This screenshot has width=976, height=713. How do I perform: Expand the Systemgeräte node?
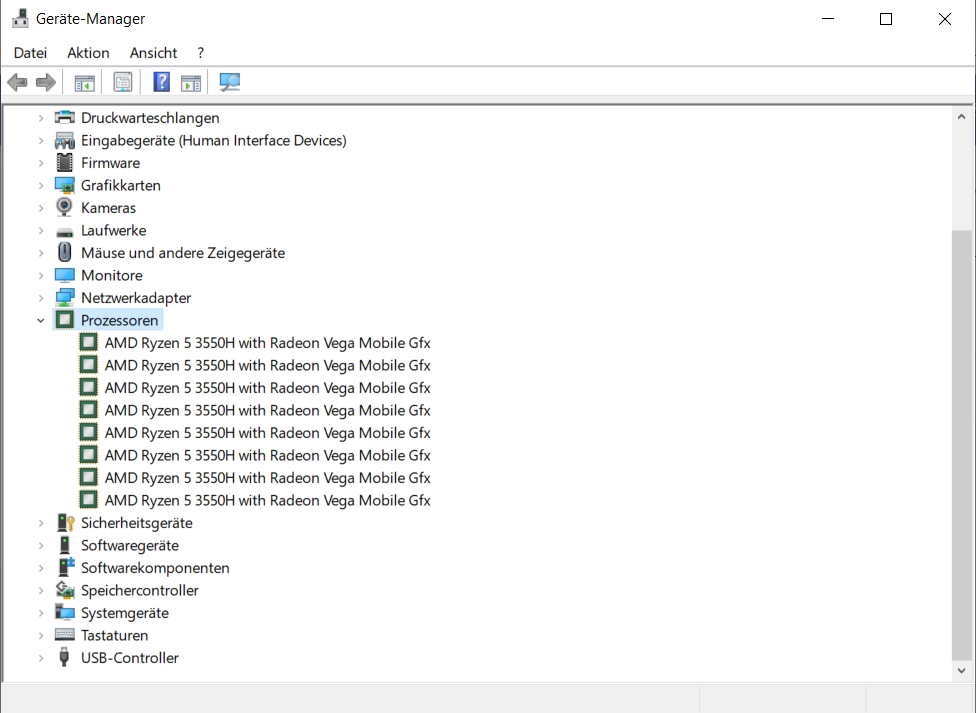(x=40, y=613)
